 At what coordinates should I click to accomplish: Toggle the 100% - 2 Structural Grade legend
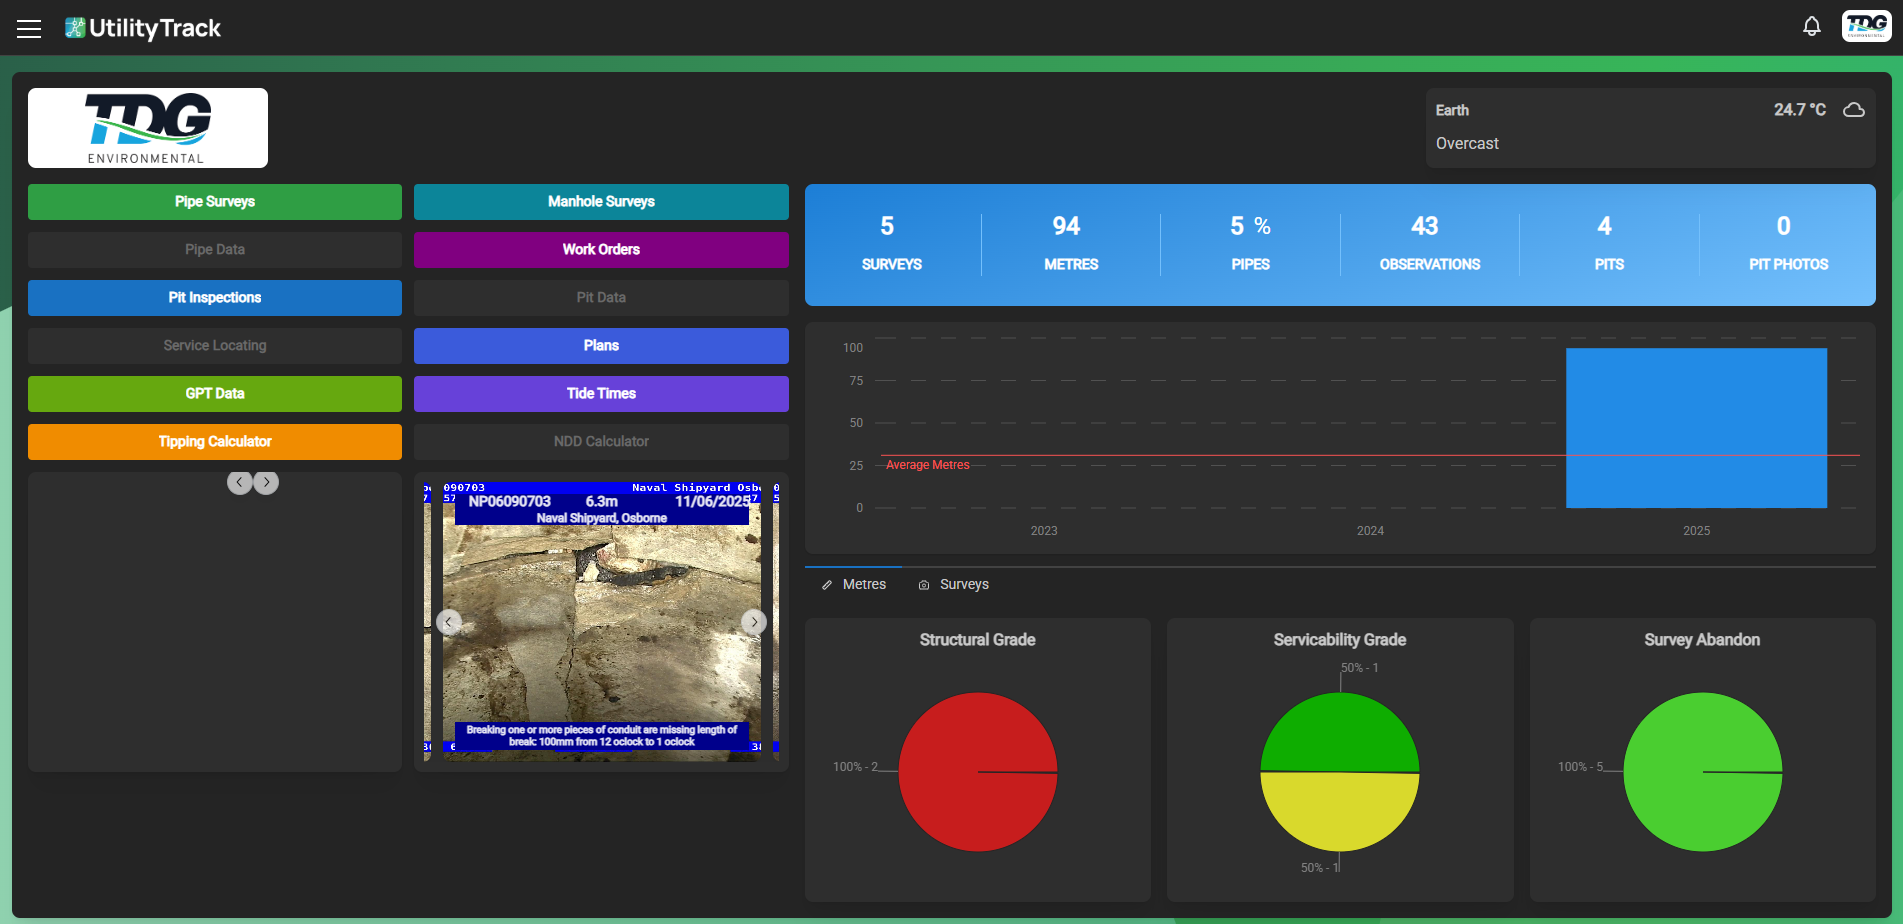point(855,766)
